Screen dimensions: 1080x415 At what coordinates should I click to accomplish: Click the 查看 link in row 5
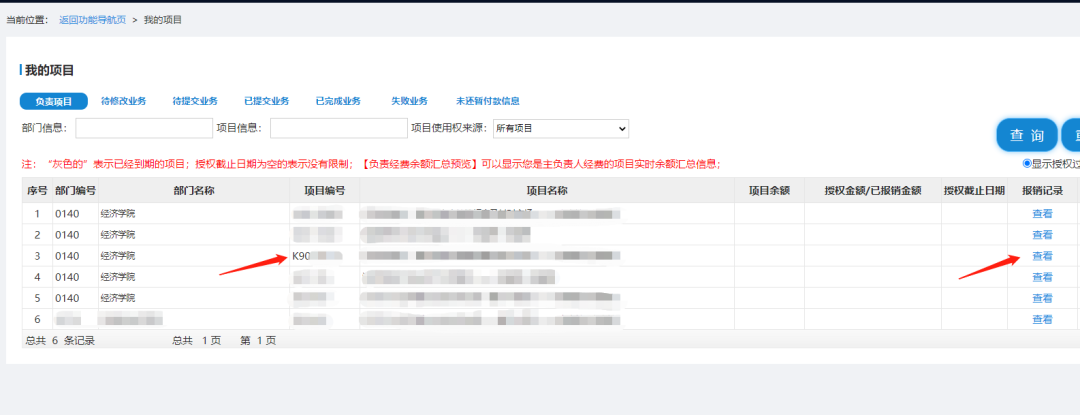click(1042, 298)
